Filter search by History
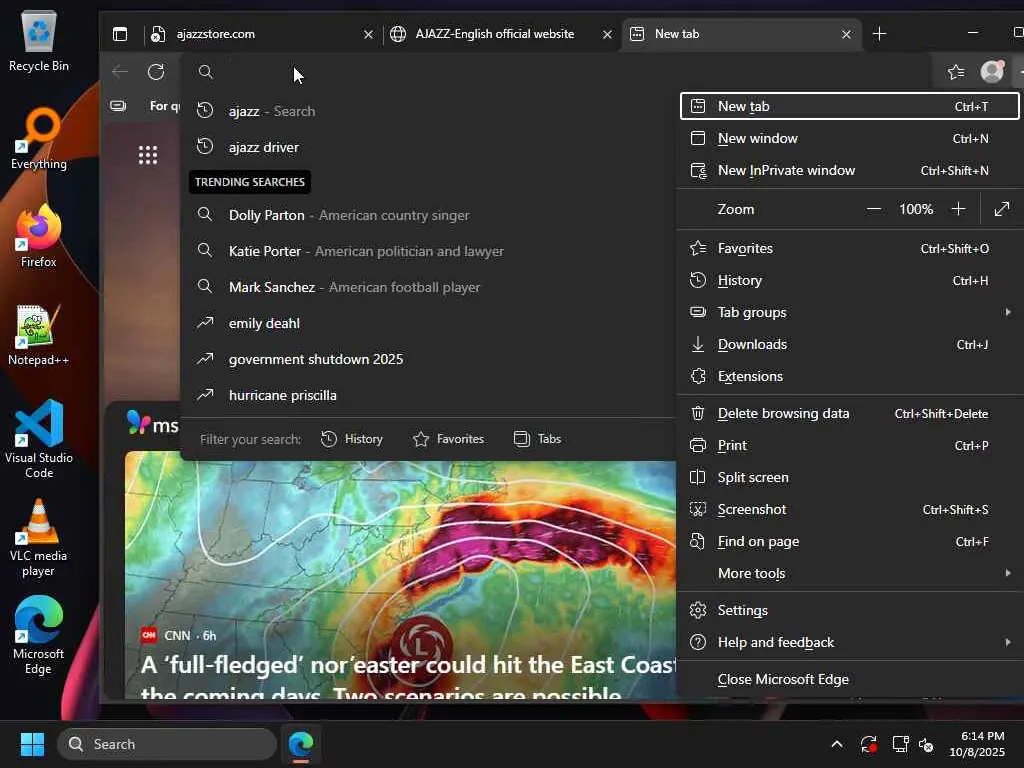 [352, 439]
